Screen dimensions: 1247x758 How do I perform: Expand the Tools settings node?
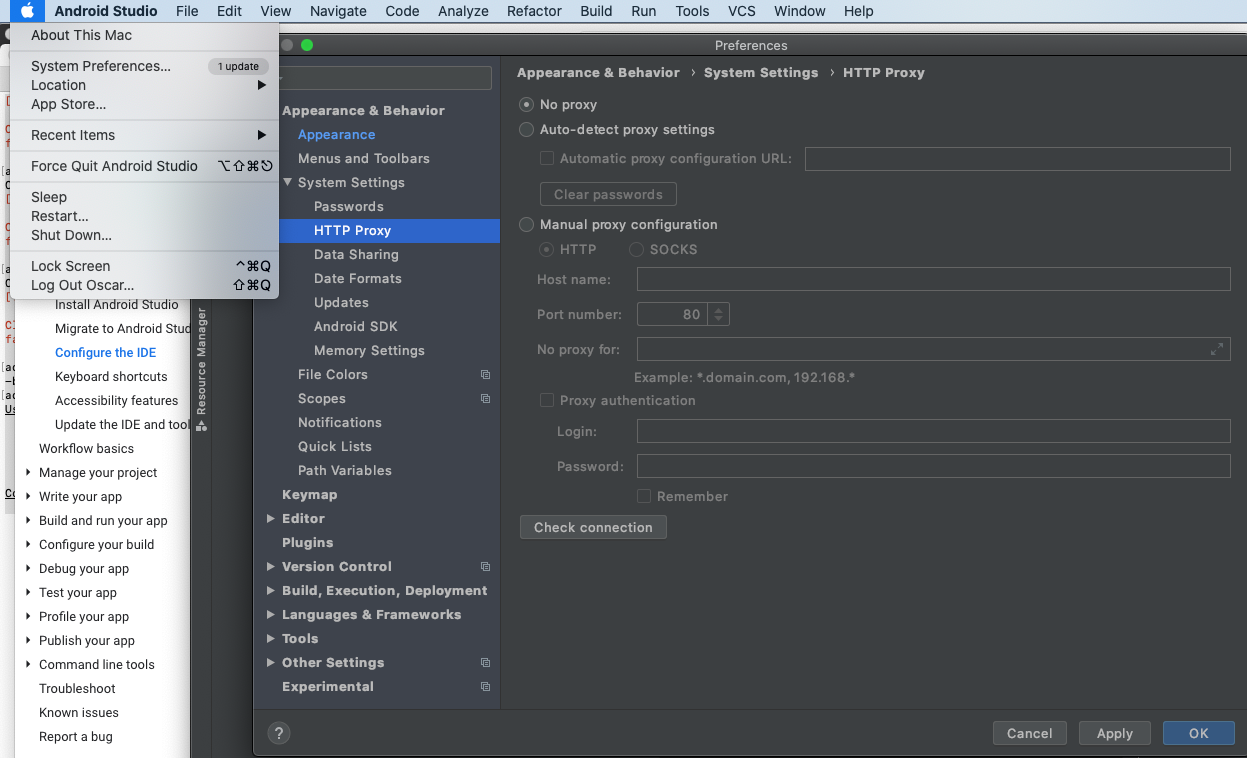pos(271,639)
